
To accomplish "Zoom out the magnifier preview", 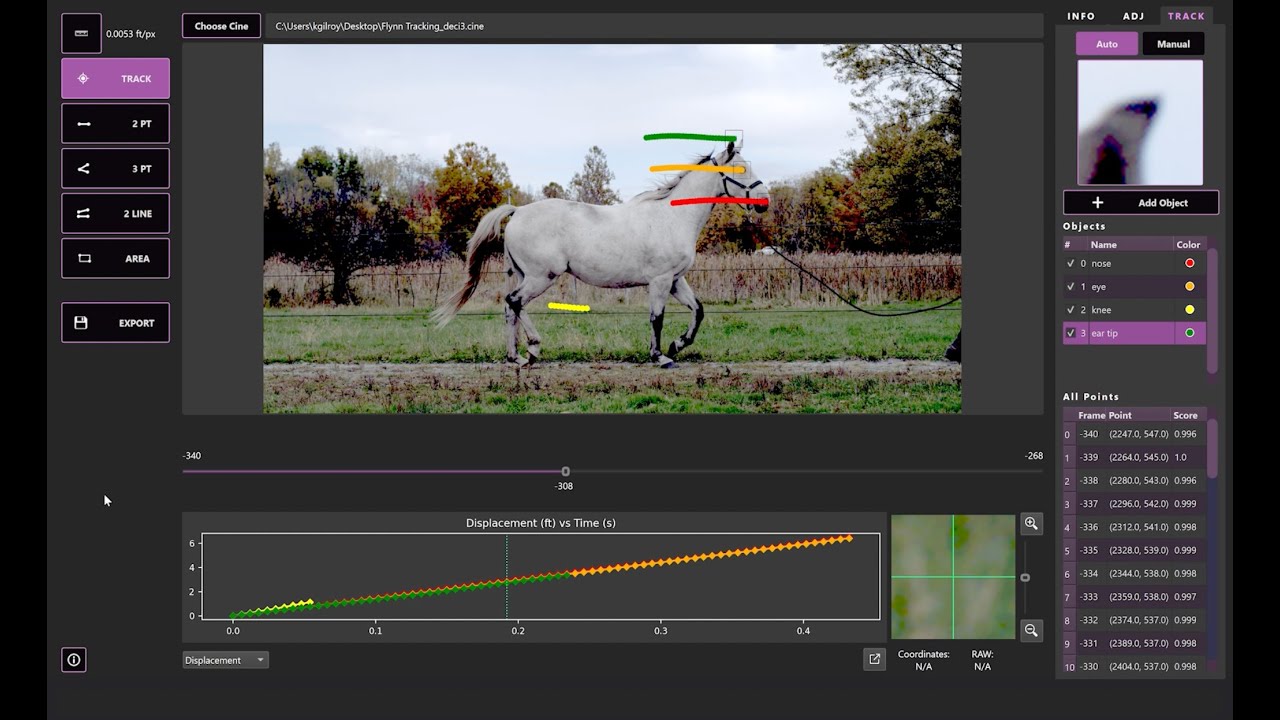I will 1031,630.
